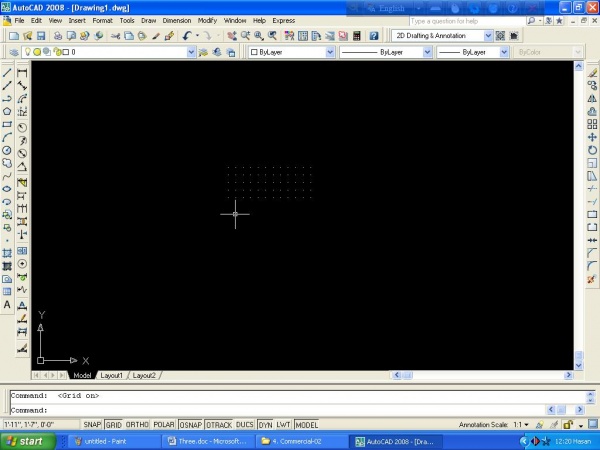Viewport: 600px width, 450px height.
Task: Click the Open file icon
Action: (27, 36)
